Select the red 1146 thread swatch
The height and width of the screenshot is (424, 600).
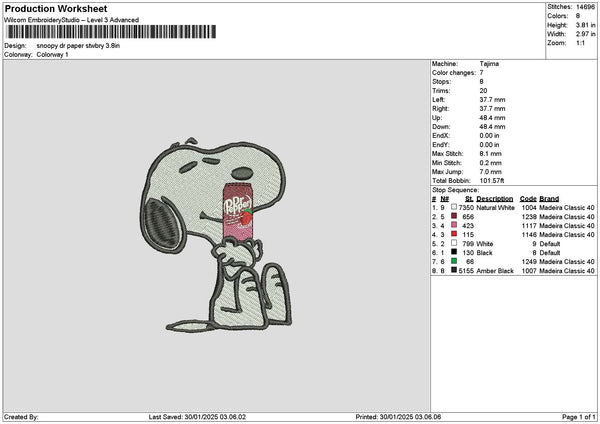[454, 234]
